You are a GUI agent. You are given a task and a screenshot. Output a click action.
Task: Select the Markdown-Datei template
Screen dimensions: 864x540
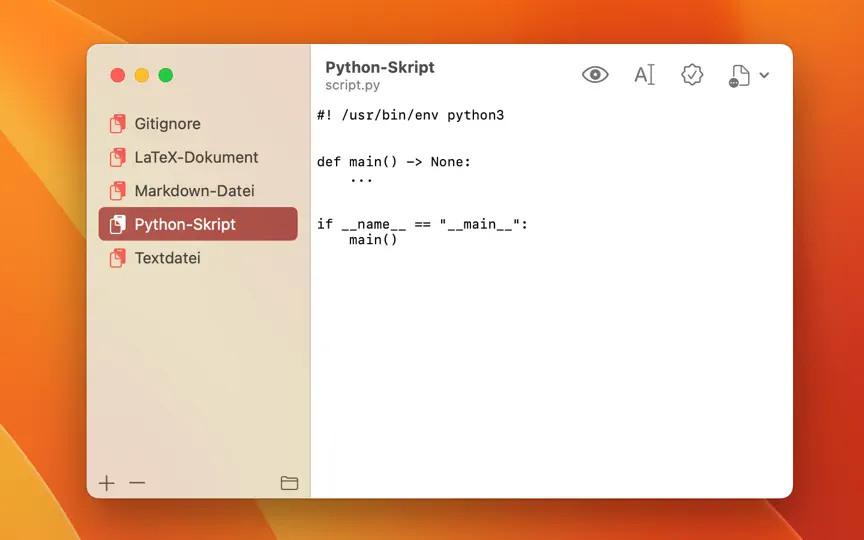[x=198, y=191]
